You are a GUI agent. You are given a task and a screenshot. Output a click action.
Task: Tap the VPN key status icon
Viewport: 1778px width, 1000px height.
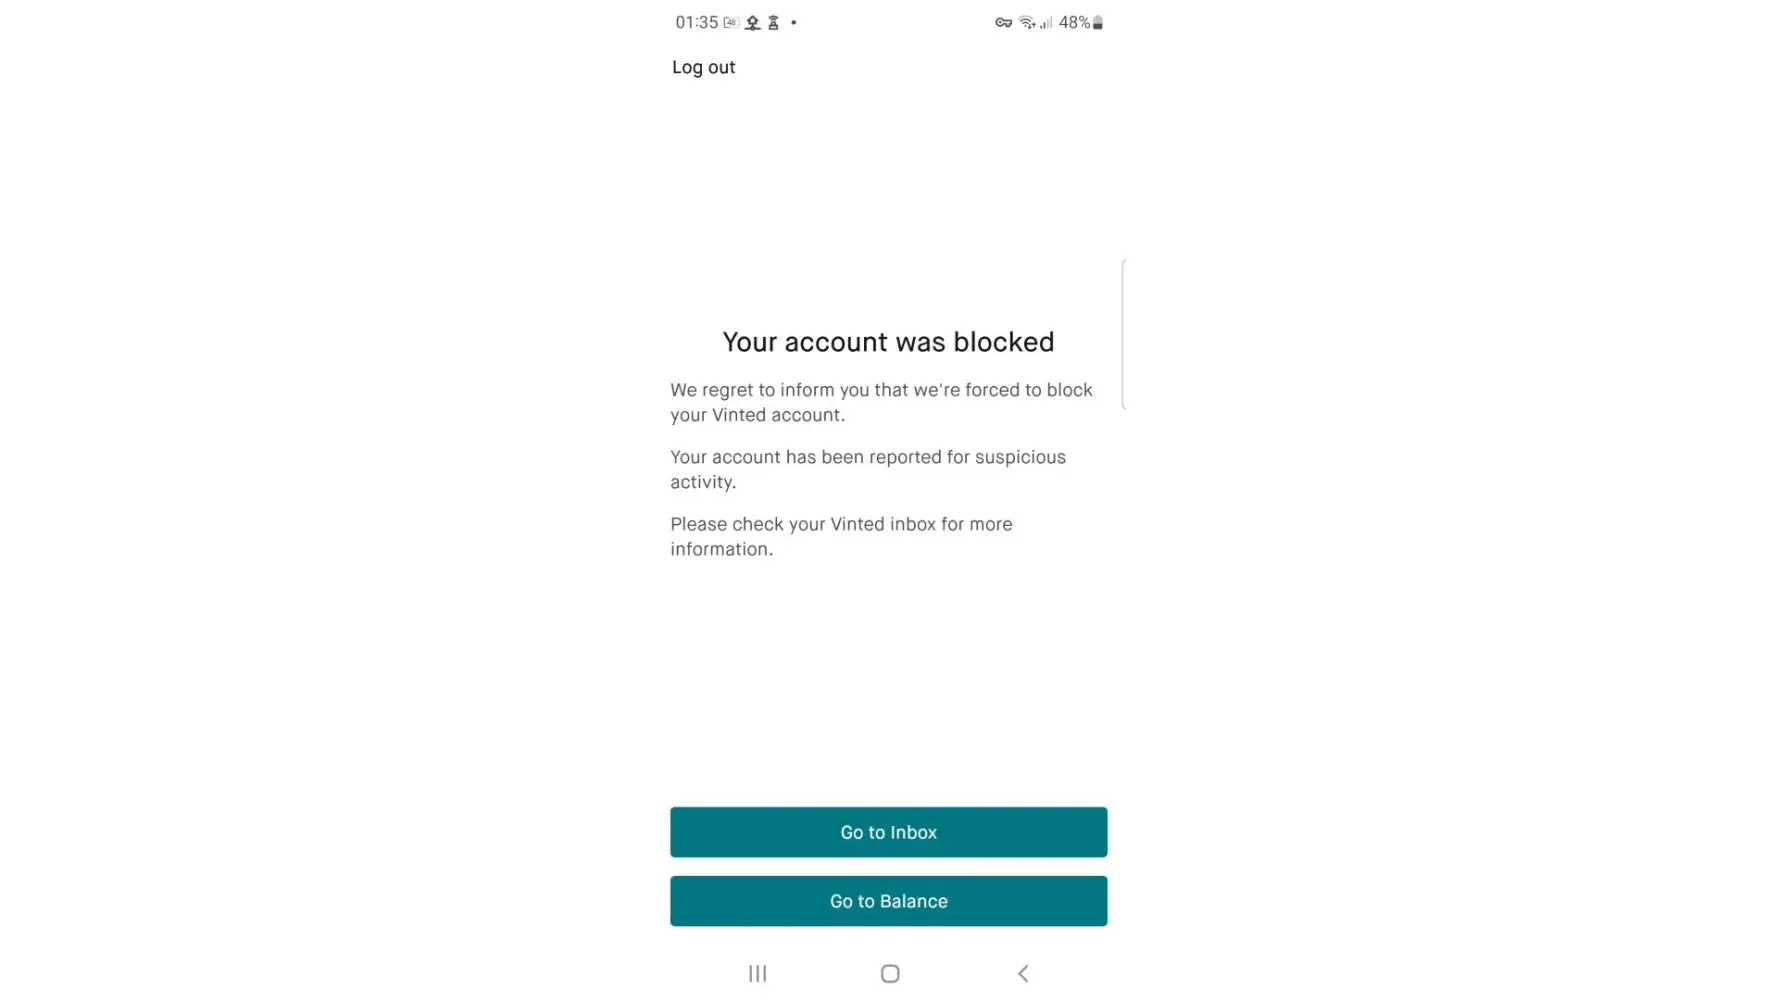coord(1003,22)
